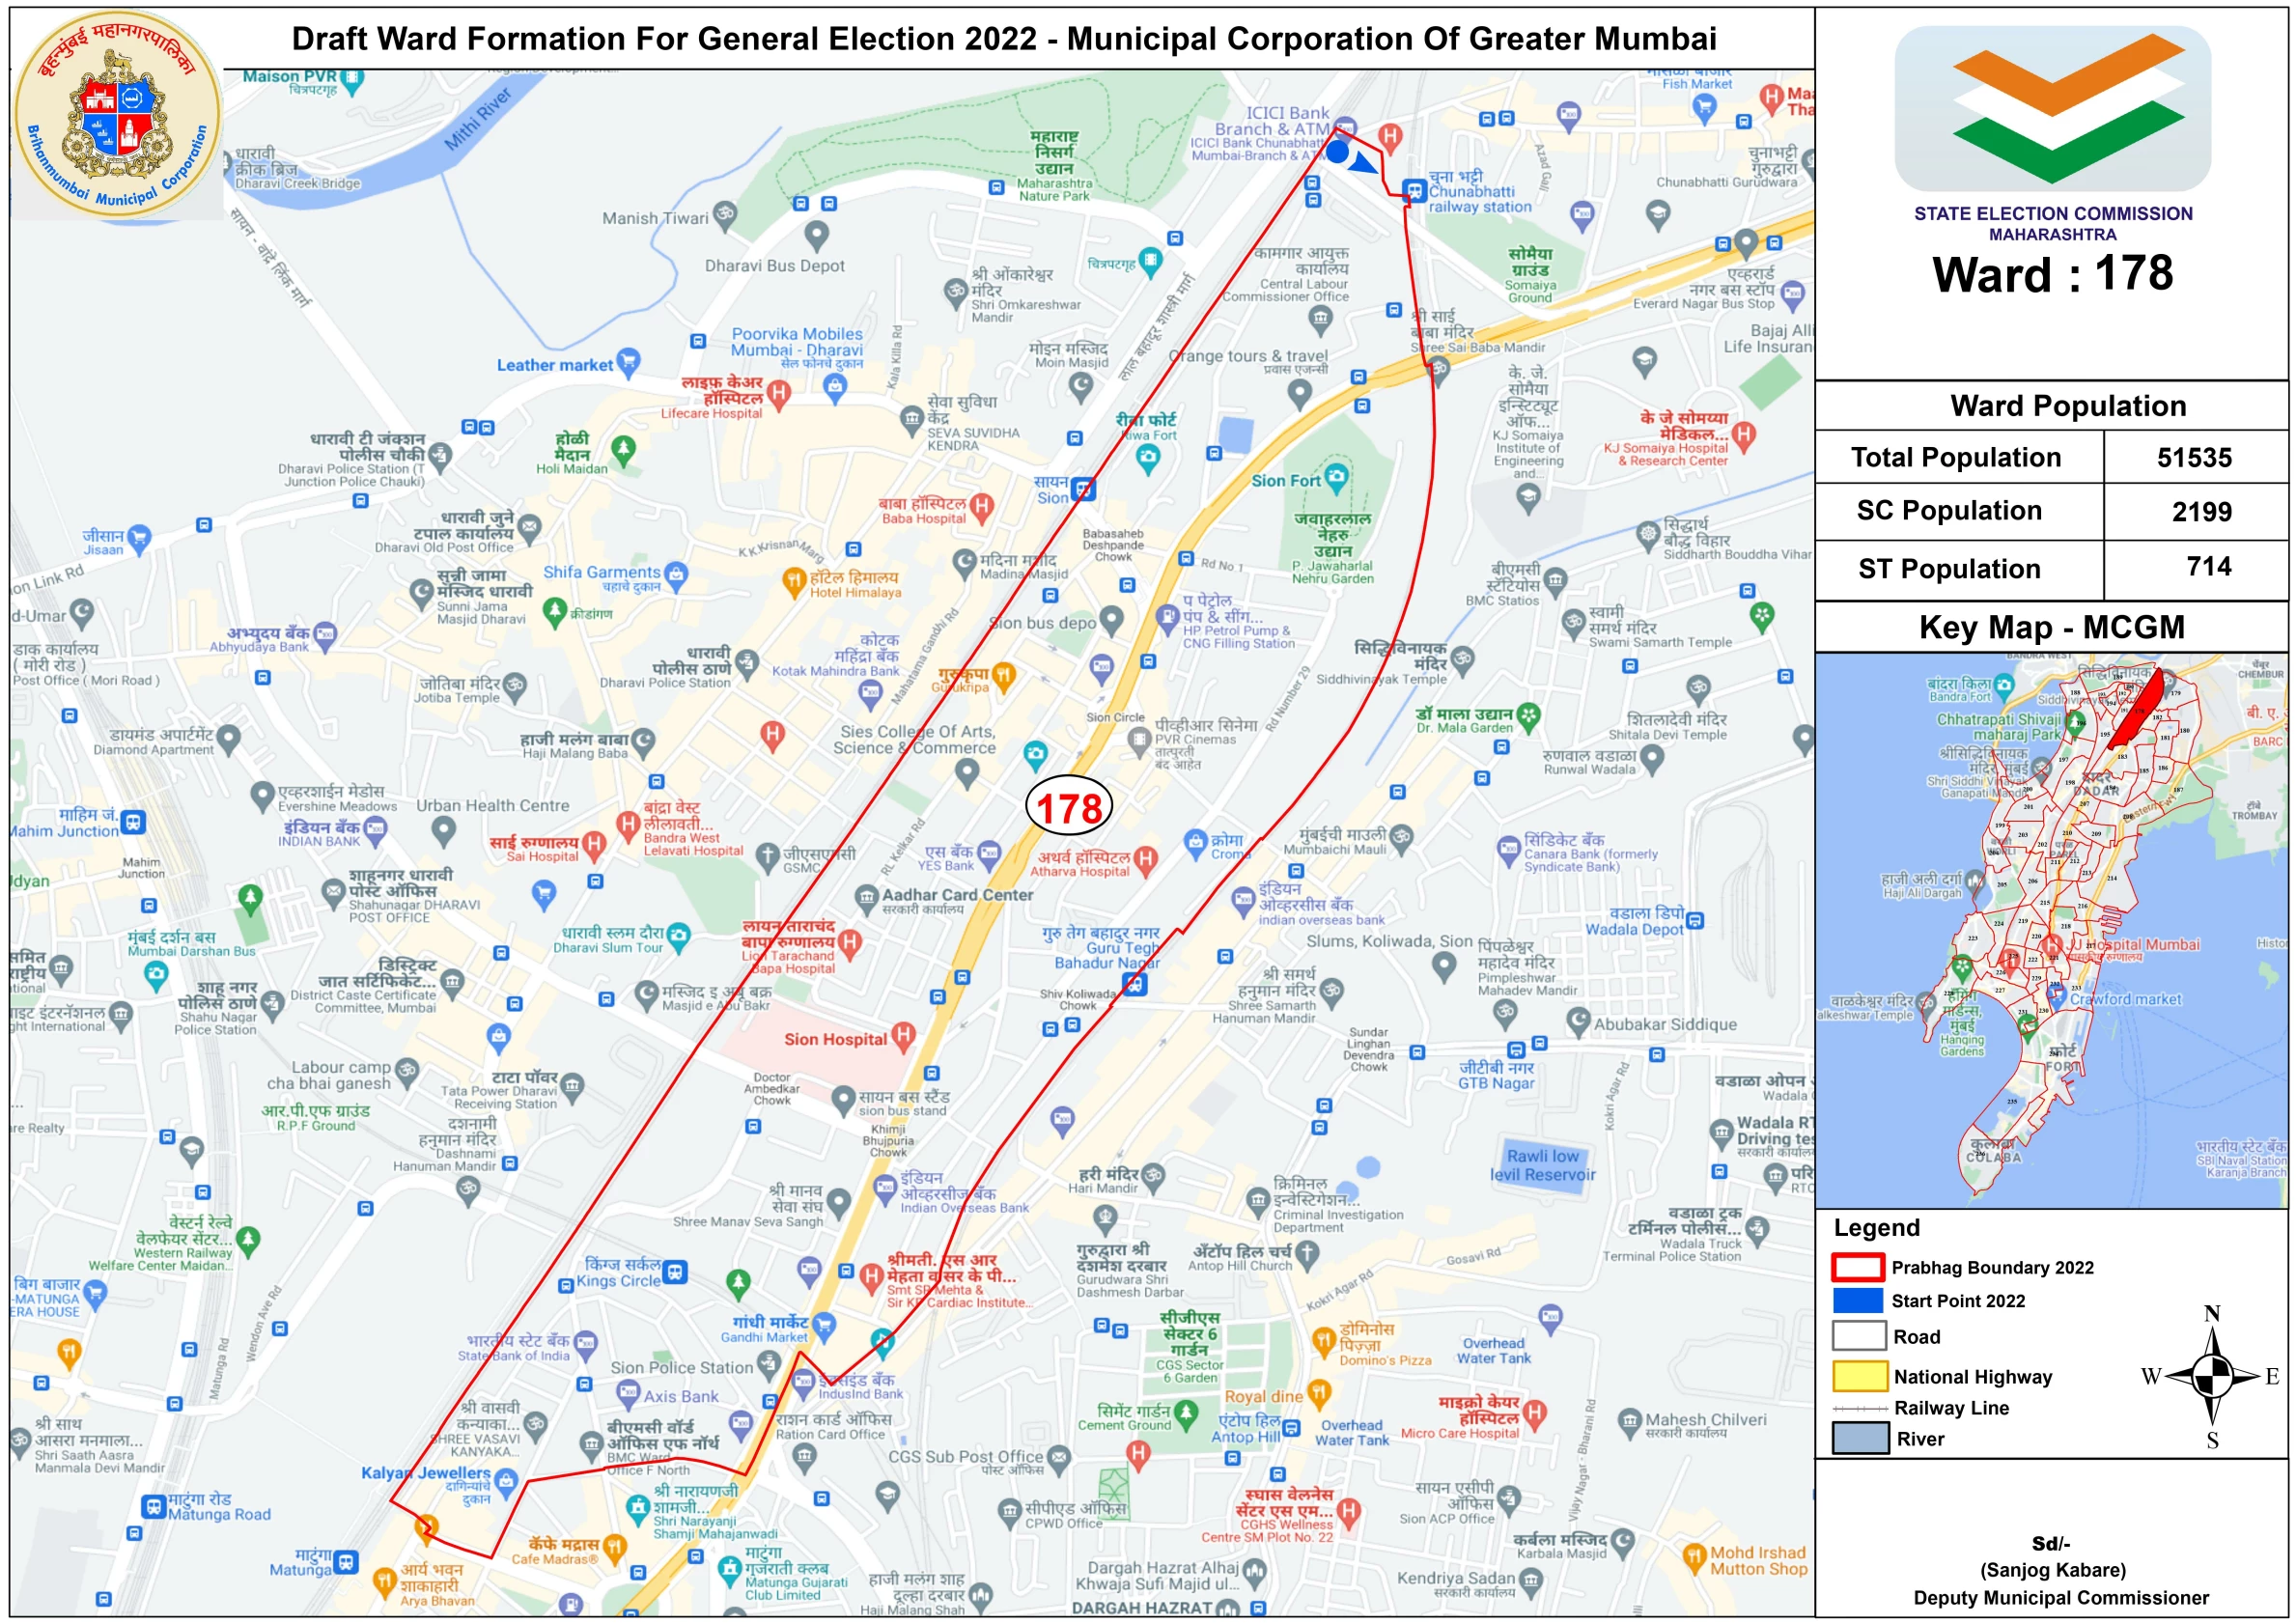This screenshot has height=1623, width=2296.
Task: Click the Gandhi Market shopping icon
Action: (824, 1326)
